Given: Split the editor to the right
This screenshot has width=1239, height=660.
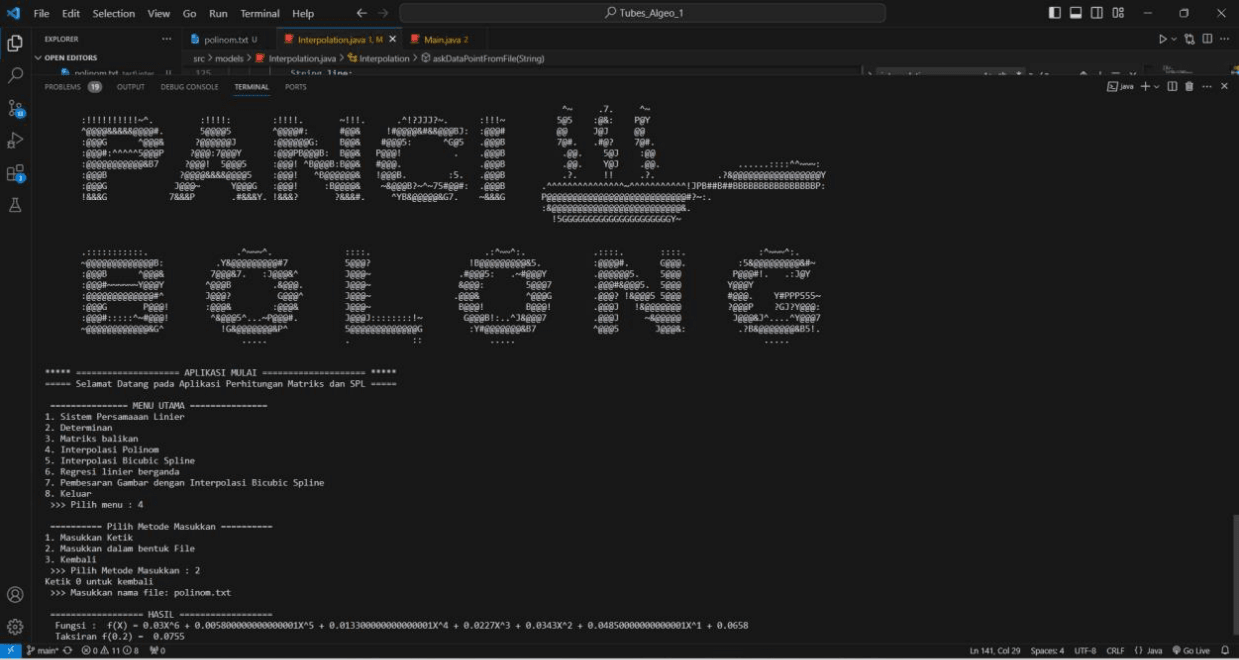Looking at the screenshot, I should click(x=1207, y=39).
